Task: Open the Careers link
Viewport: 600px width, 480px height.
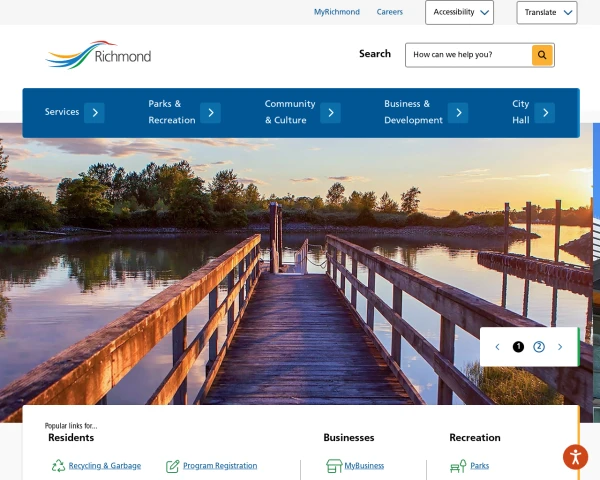Action: [x=390, y=12]
